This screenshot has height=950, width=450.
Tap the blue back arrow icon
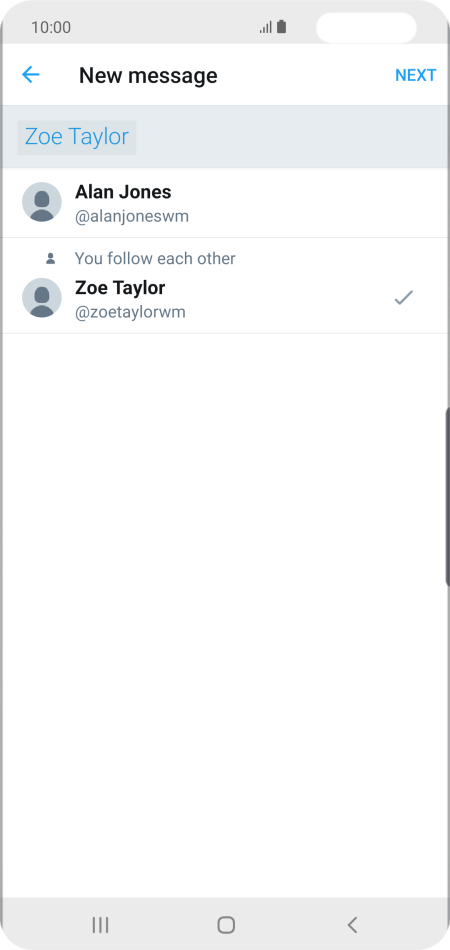coord(30,75)
